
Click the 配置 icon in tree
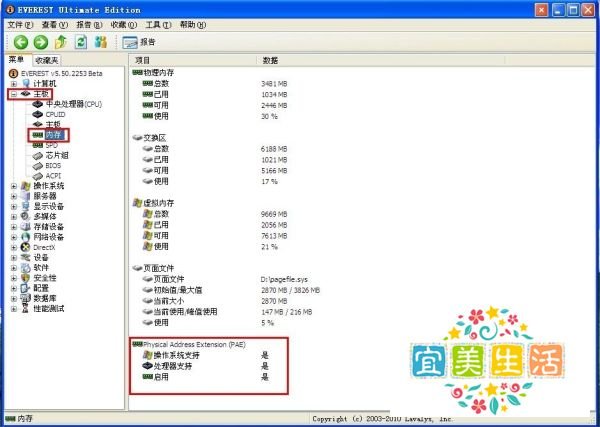(26, 288)
